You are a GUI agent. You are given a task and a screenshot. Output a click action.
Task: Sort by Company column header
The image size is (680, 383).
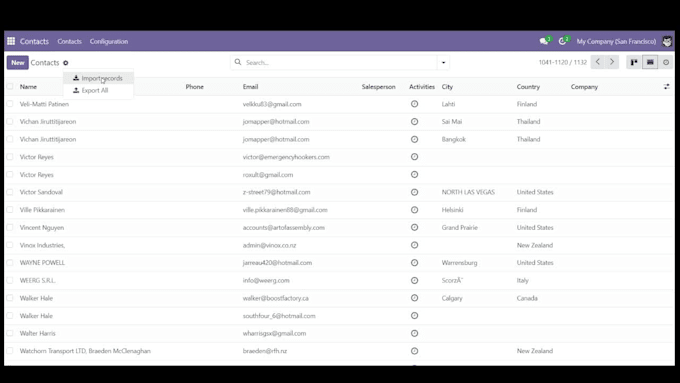click(584, 87)
